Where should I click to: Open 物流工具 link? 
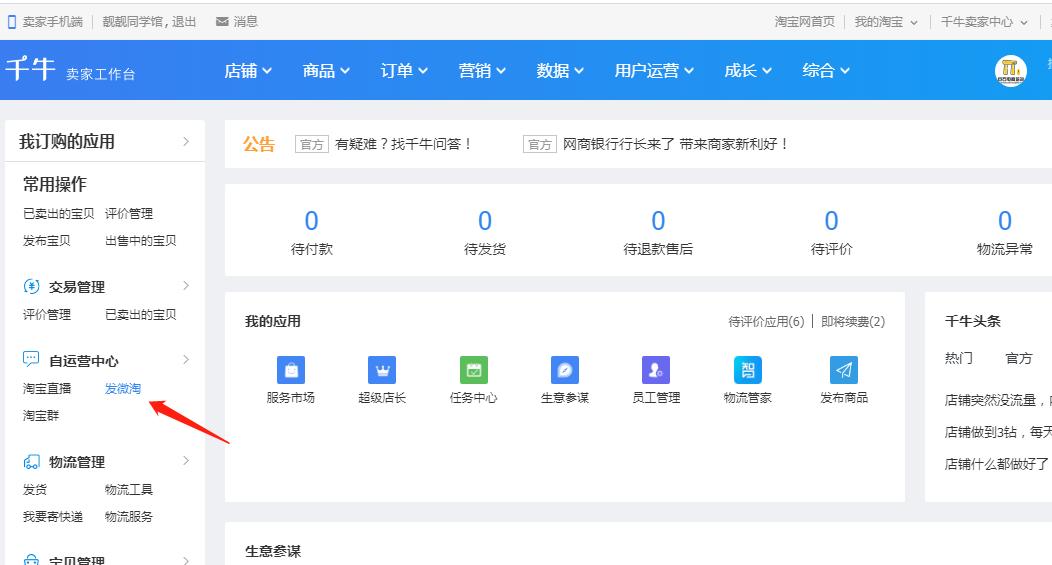click(x=129, y=490)
